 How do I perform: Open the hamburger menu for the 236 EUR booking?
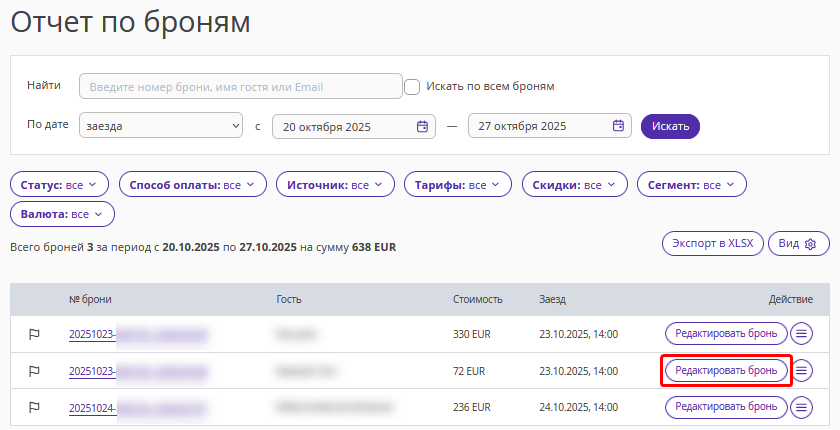coord(801,407)
